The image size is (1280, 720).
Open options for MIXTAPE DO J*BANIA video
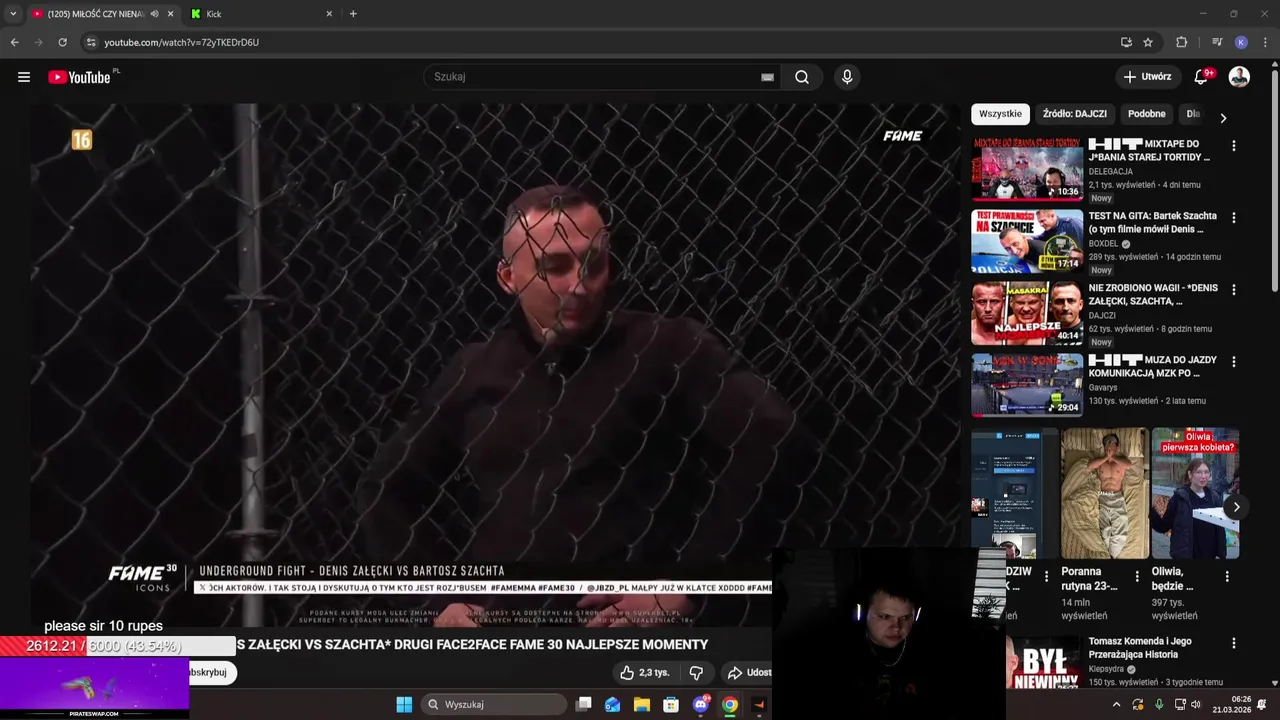[1233, 146]
